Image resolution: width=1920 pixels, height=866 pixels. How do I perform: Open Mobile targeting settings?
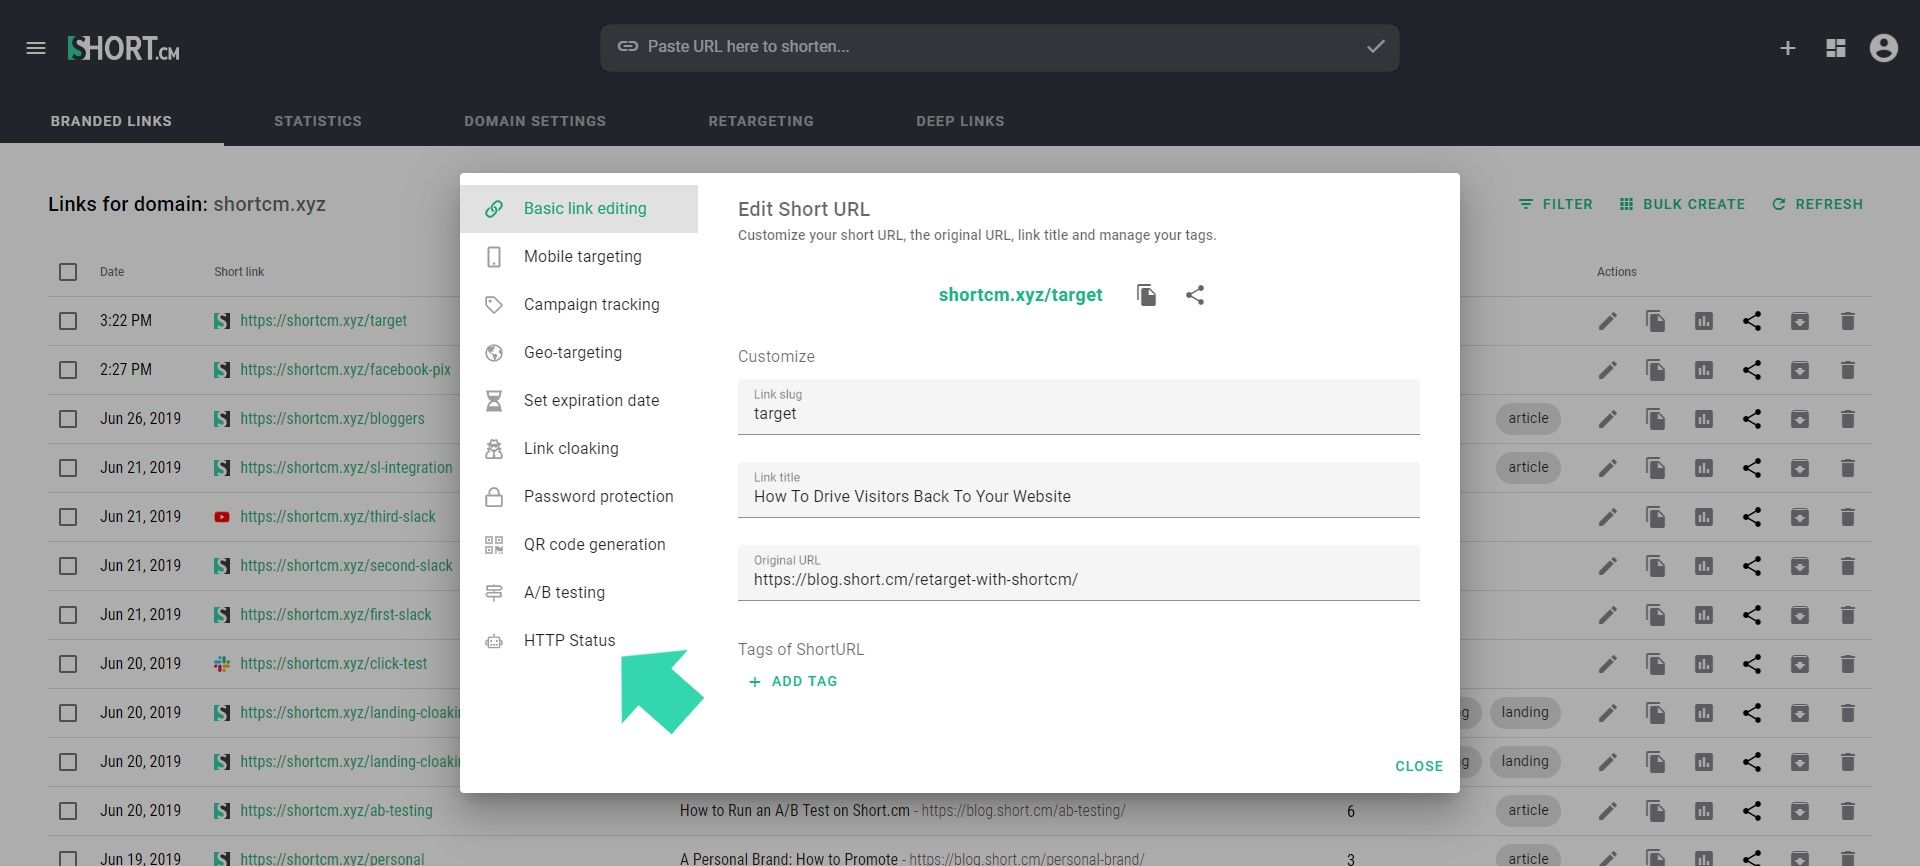579,257
